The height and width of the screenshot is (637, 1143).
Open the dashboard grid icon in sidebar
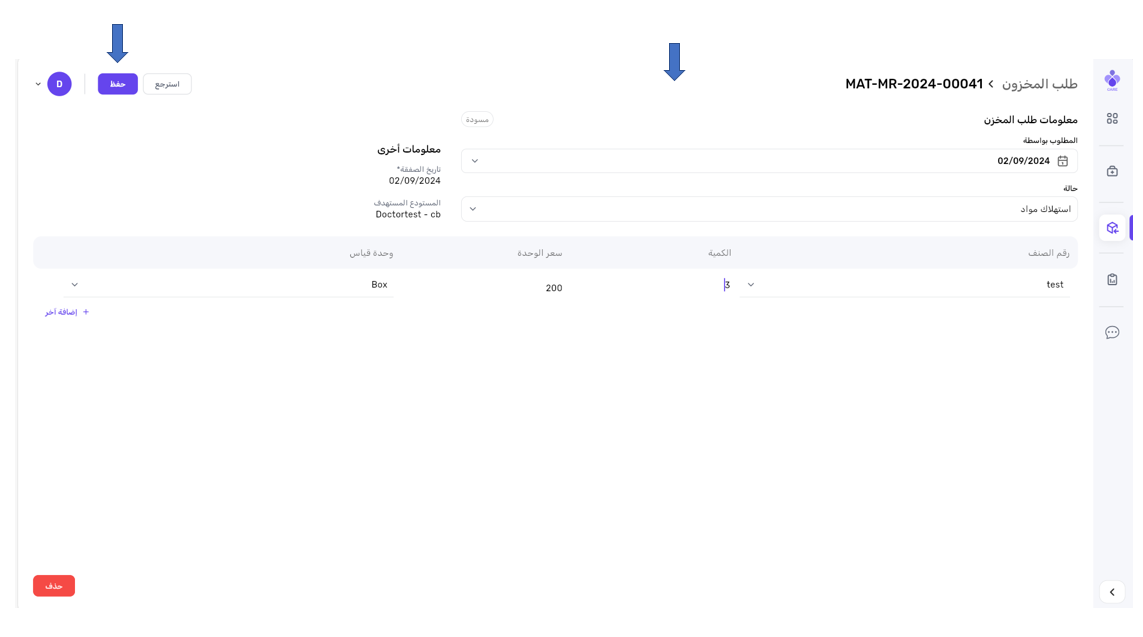point(1112,119)
